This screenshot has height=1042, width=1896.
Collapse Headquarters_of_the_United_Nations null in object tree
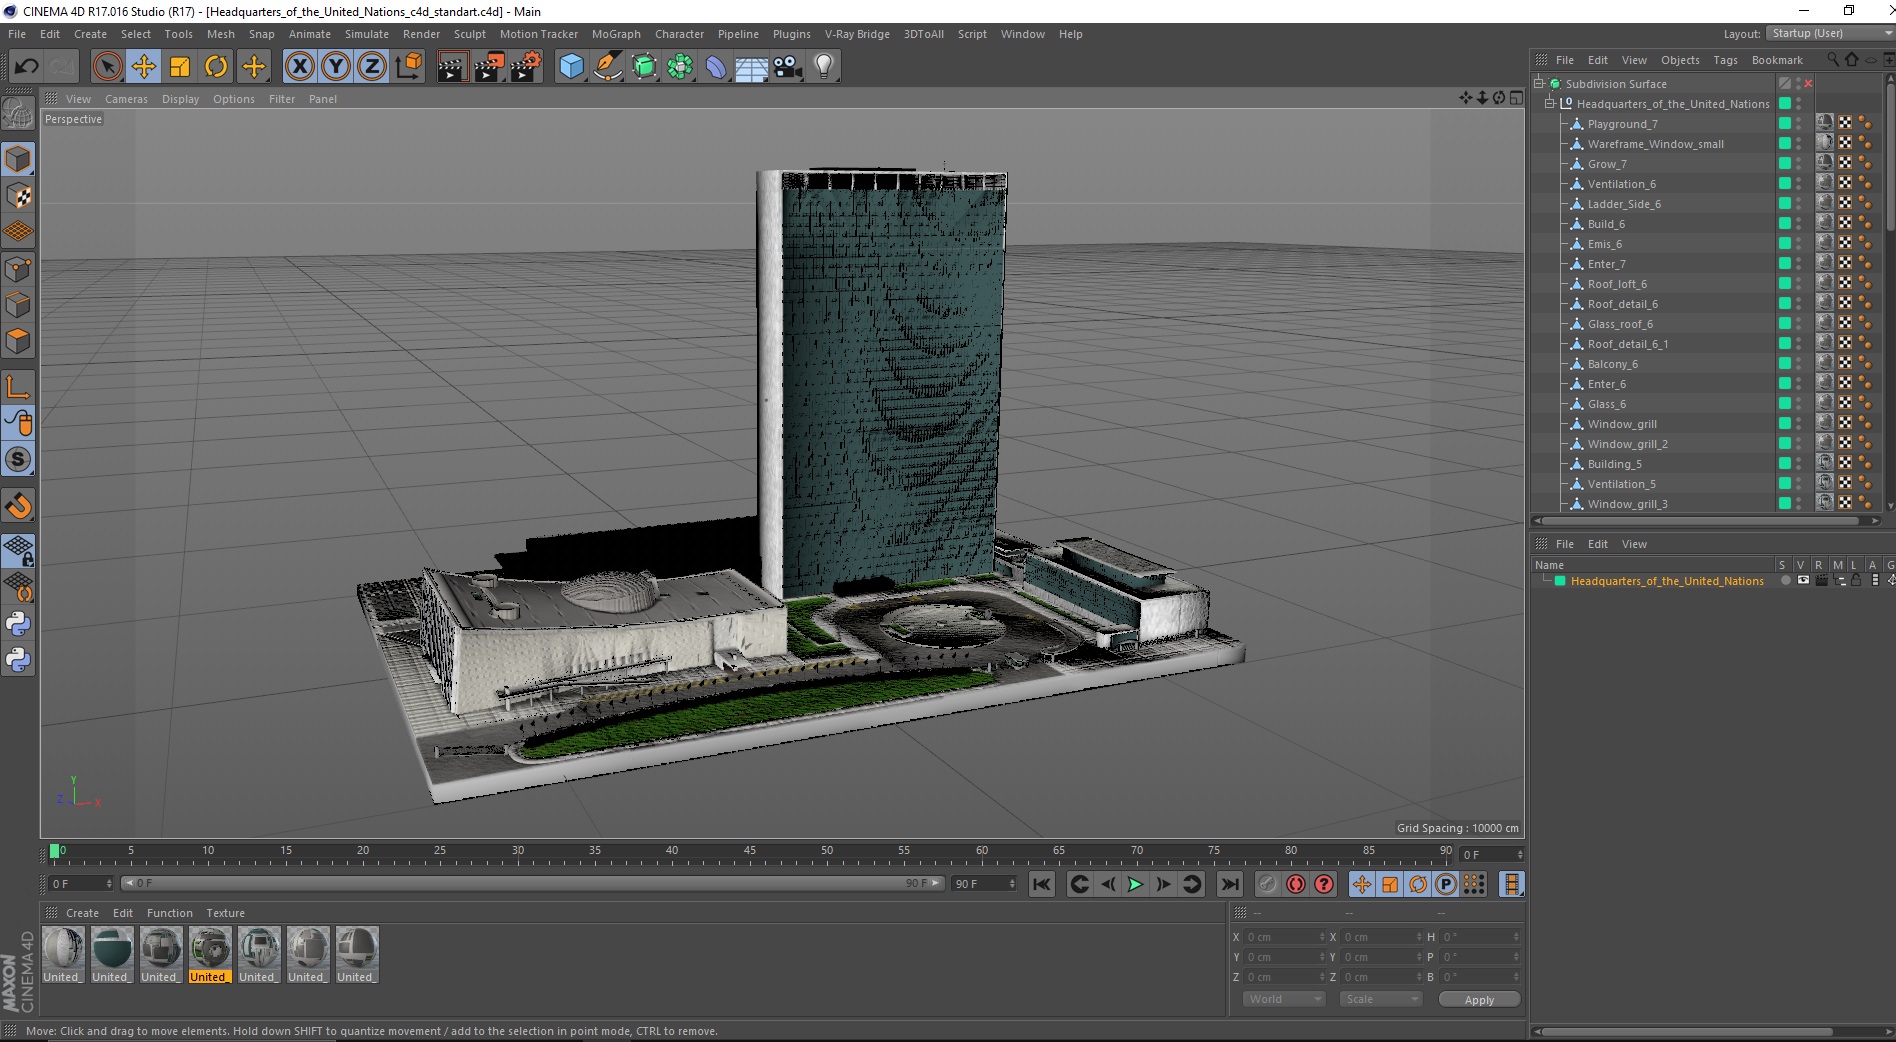1550,104
